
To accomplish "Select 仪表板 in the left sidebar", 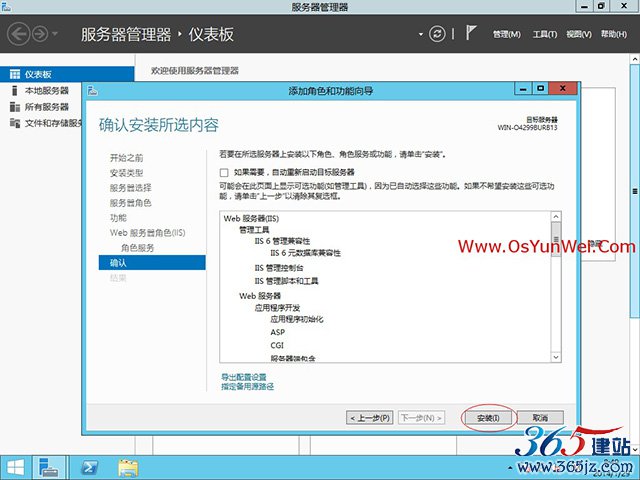I will pos(67,74).
